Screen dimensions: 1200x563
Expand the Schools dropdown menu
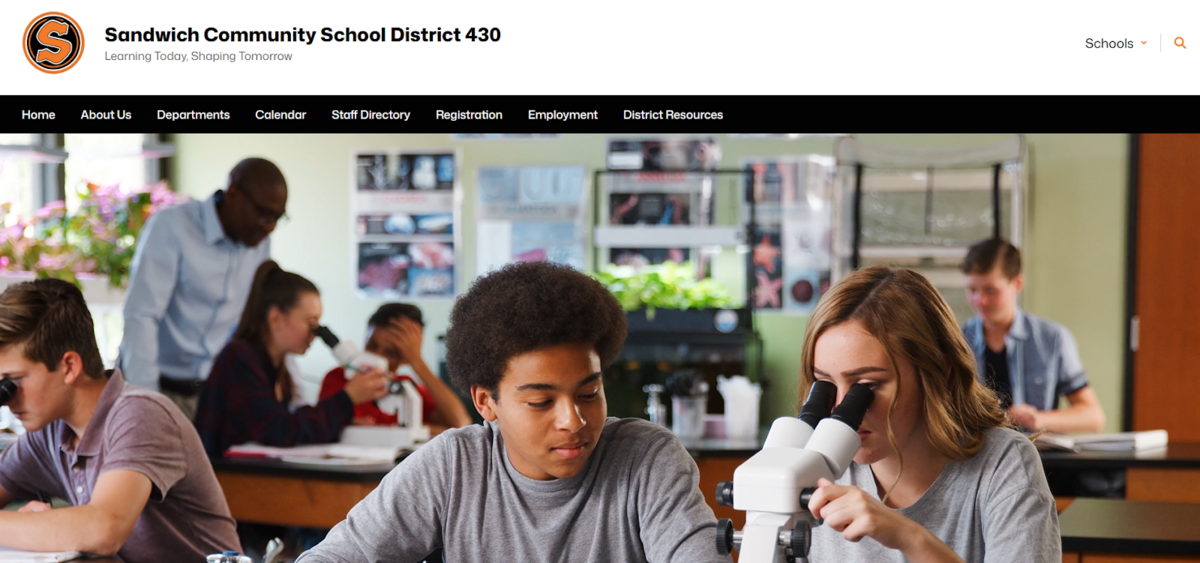1116,43
